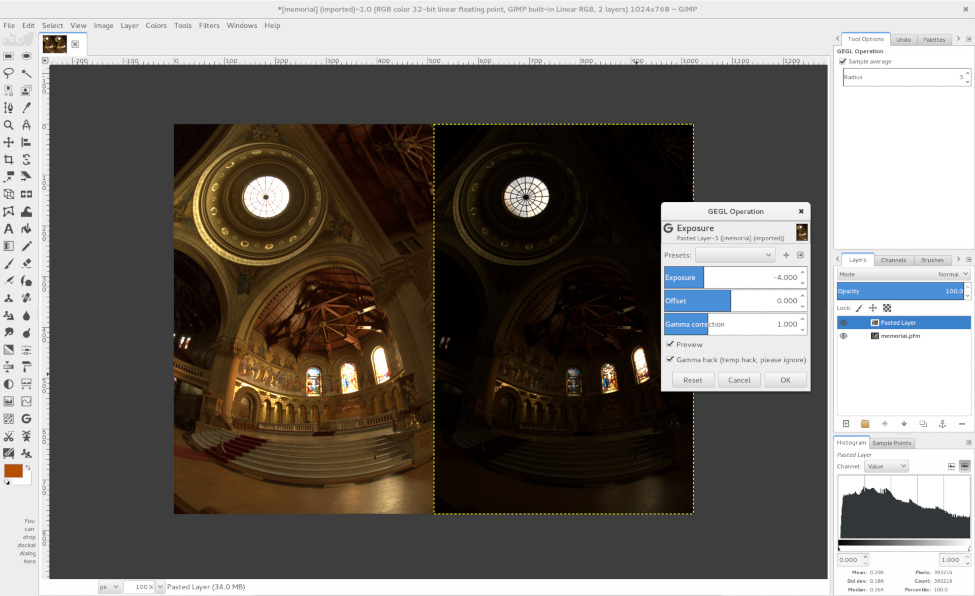This screenshot has width=975, height=596.
Task: Select the Crop tool
Action: (9, 160)
